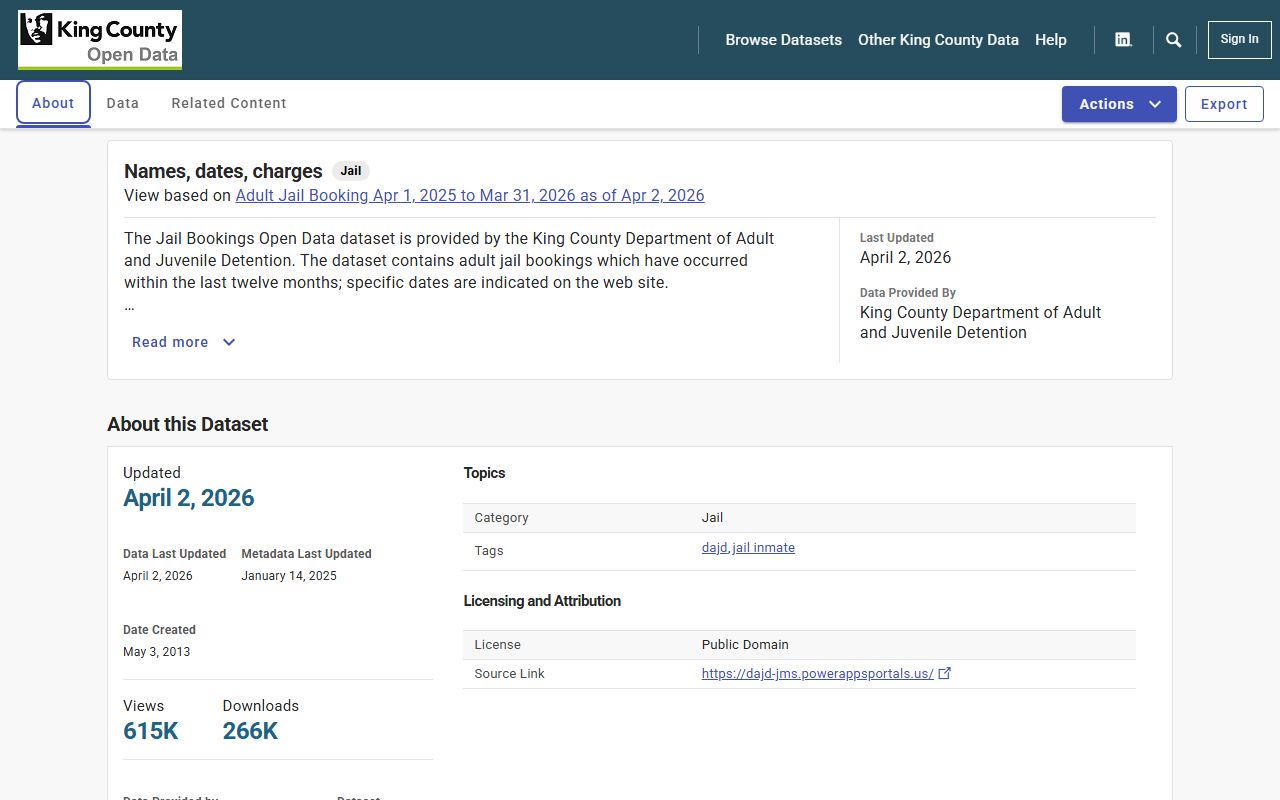Click the 'Licensing and Attribution' heading
The image size is (1280, 800).
point(542,601)
